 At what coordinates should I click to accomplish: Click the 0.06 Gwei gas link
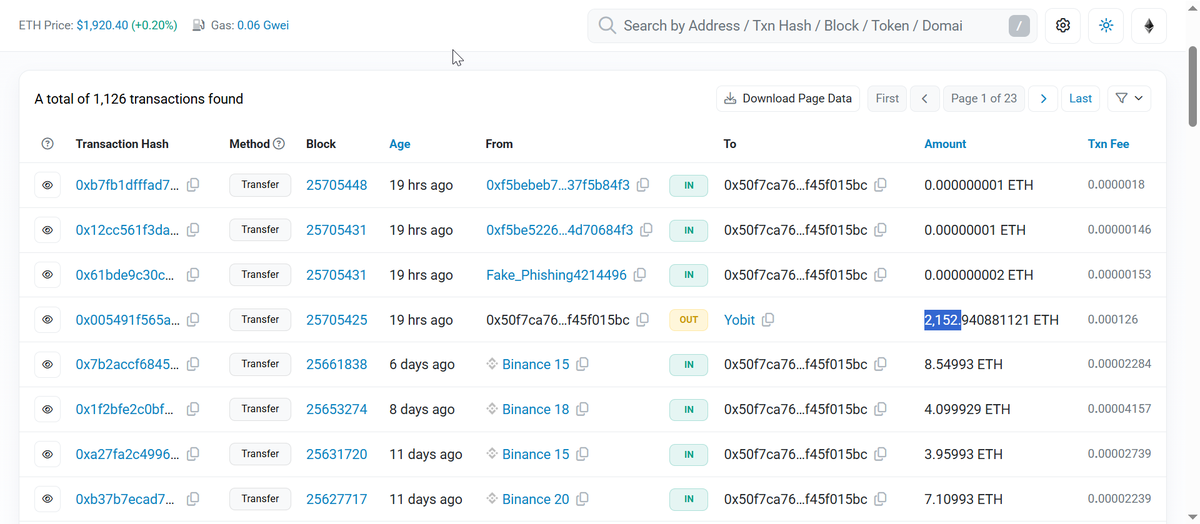coord(263,25)
